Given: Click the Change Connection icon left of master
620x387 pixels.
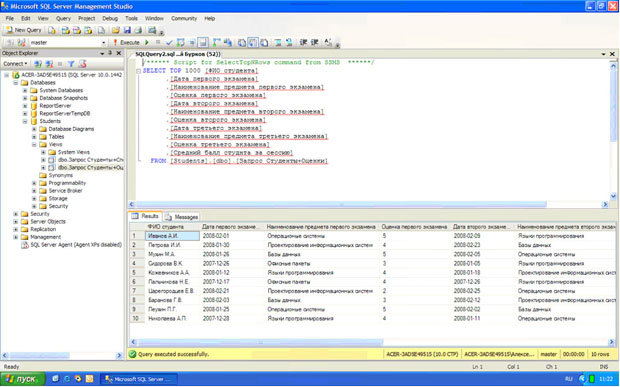Looking at the screenshot, I should click(21, 42).
